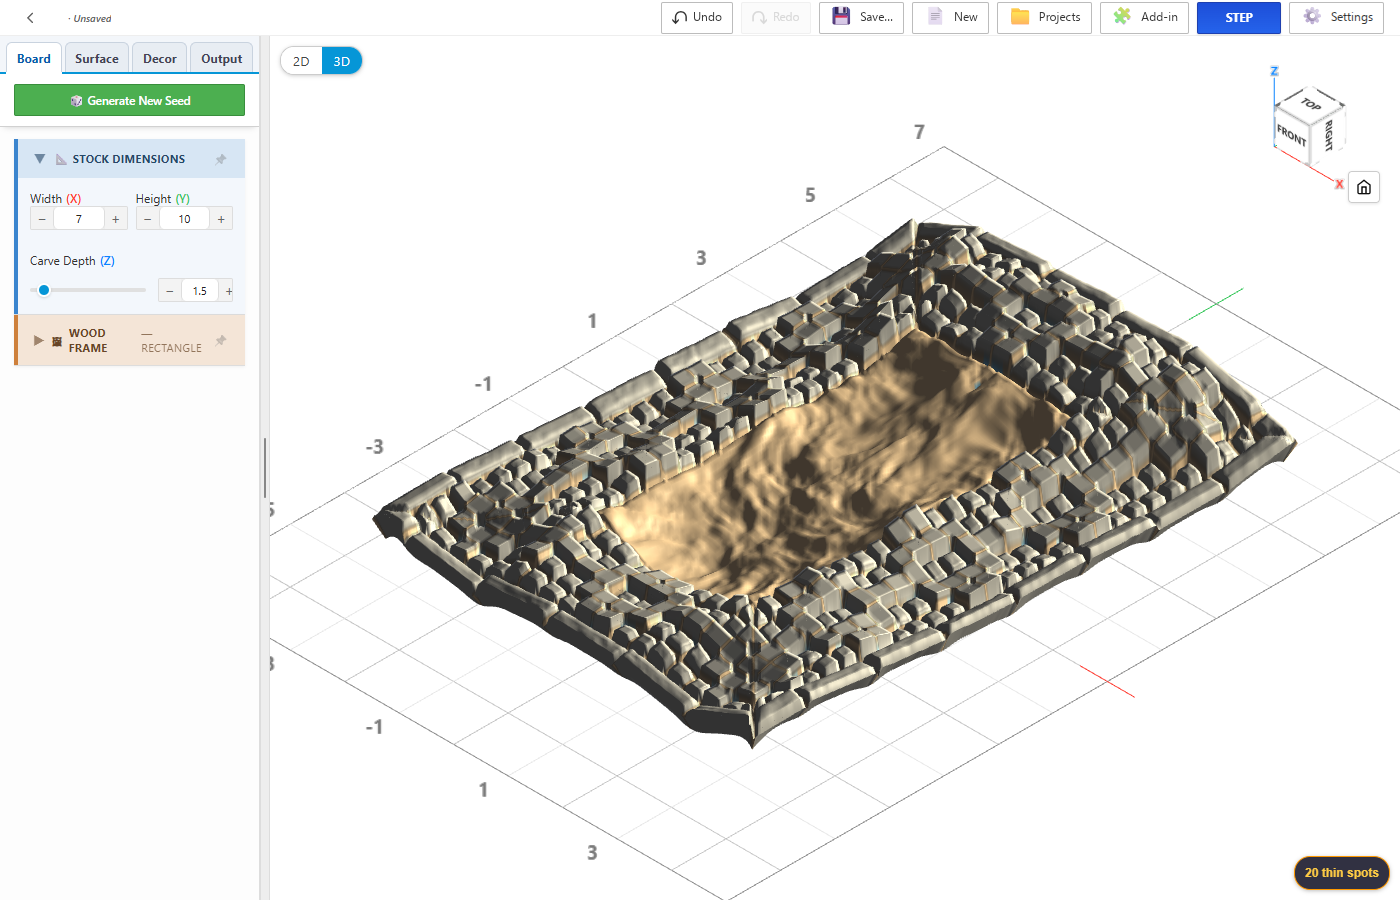Adjust the Carve Depth slider handle
This screenshot has width=1400, height=900.
(44, 290)
